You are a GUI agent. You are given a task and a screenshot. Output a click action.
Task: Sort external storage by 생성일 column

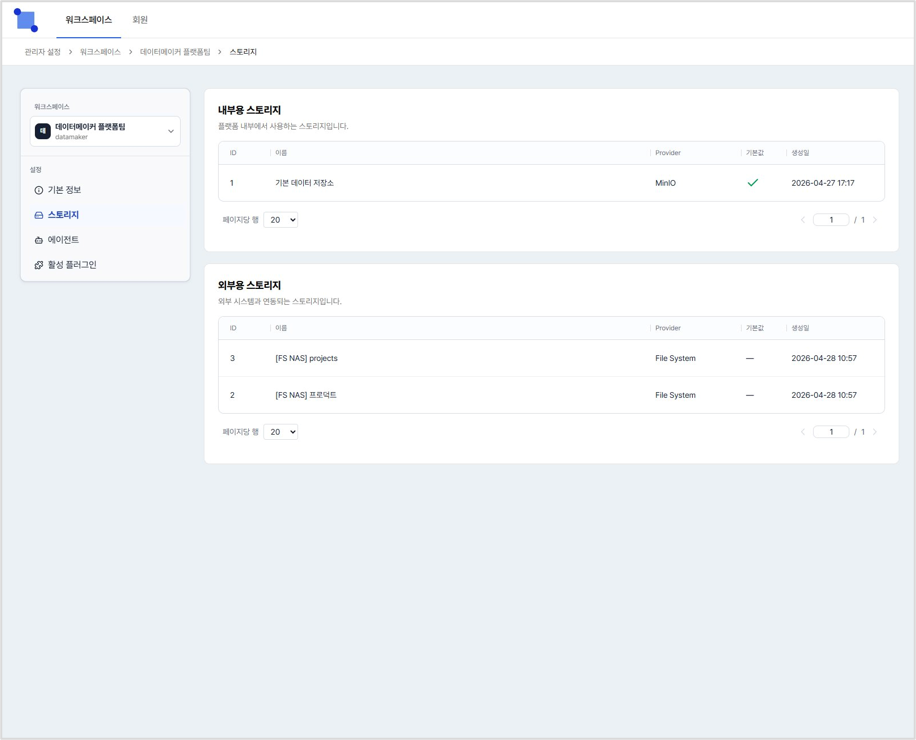point(800,328)
